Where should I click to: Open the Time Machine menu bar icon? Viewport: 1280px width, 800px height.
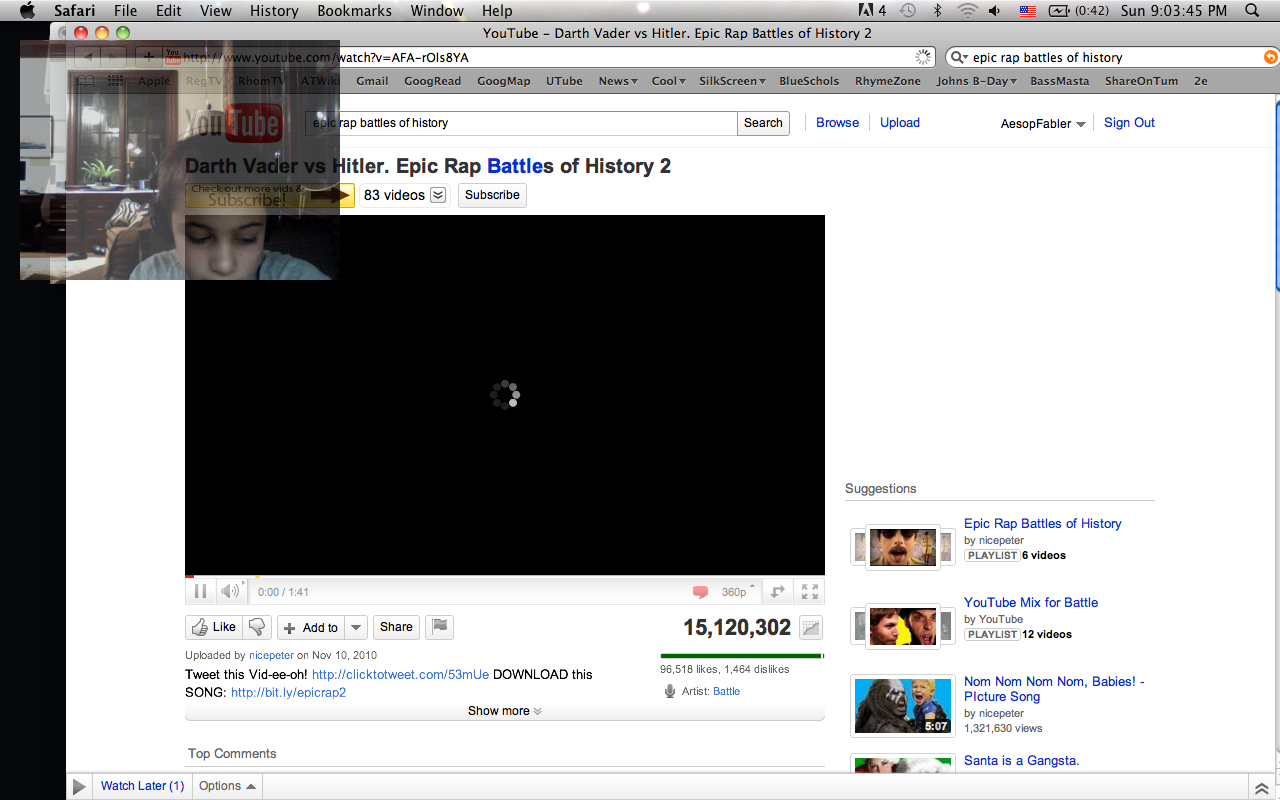(x=907, y=11)
